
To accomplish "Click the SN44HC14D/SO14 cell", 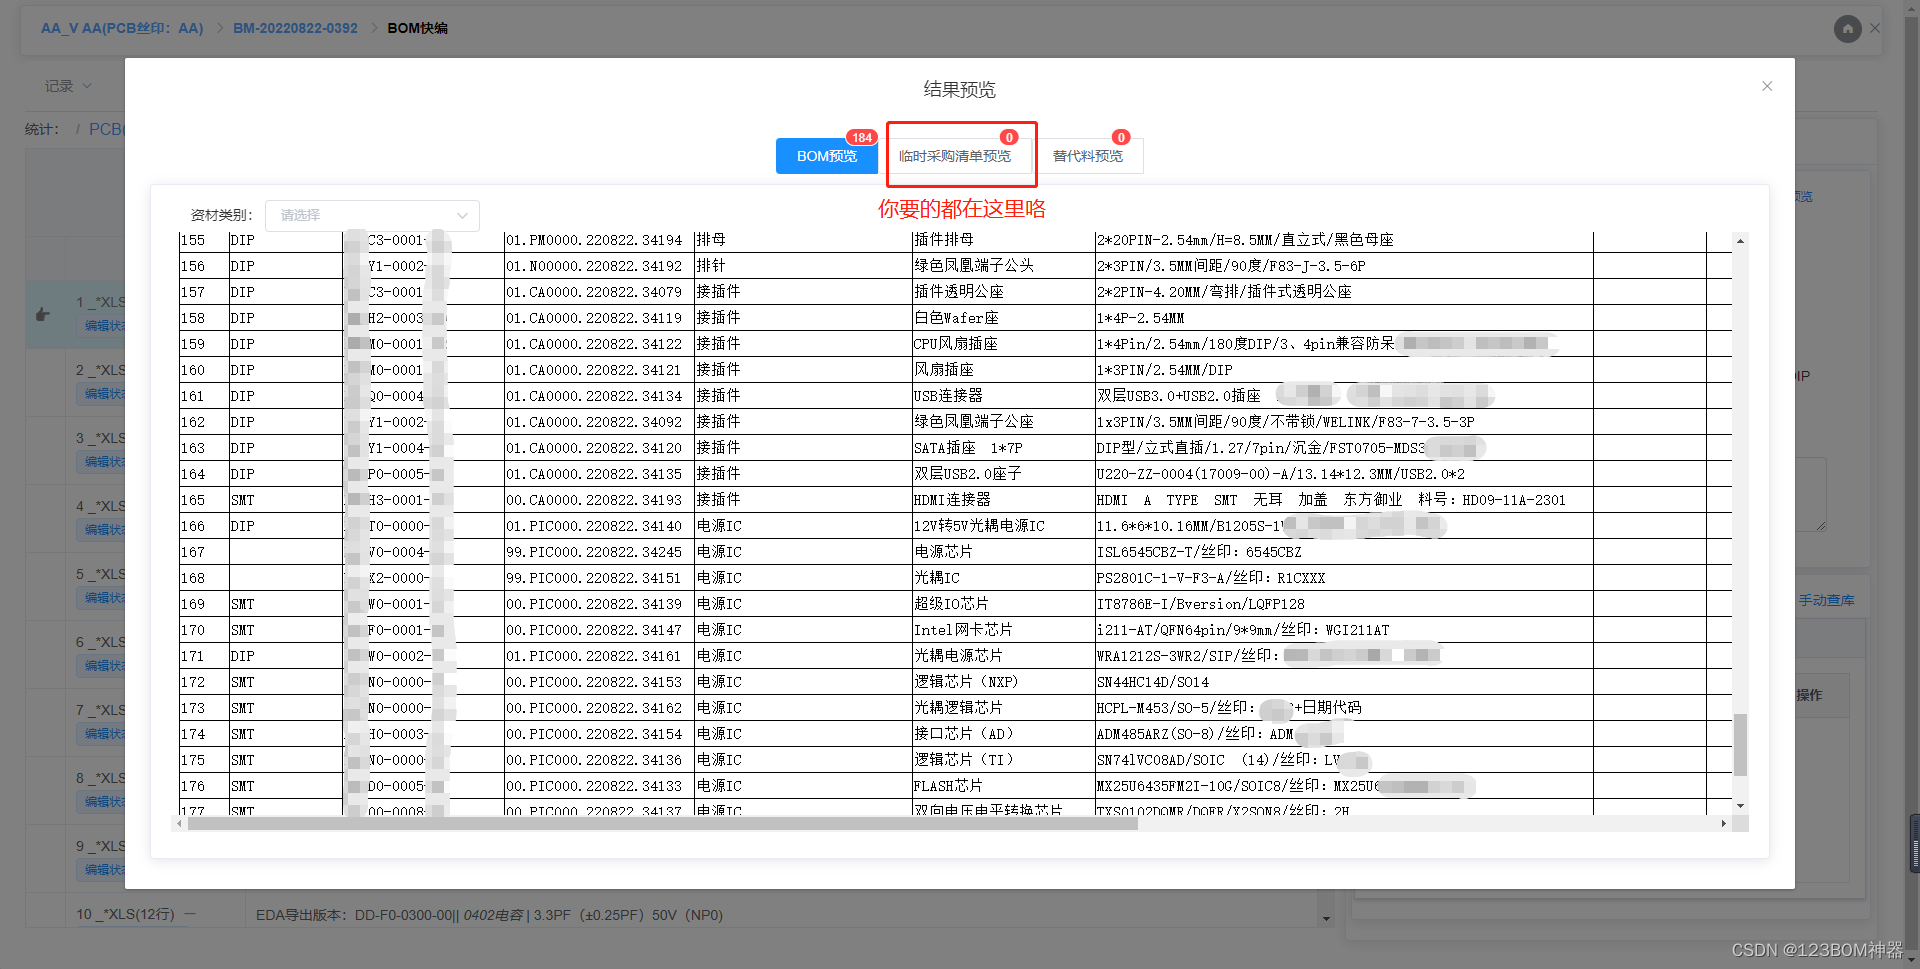I will click(x=1343, y=682).
